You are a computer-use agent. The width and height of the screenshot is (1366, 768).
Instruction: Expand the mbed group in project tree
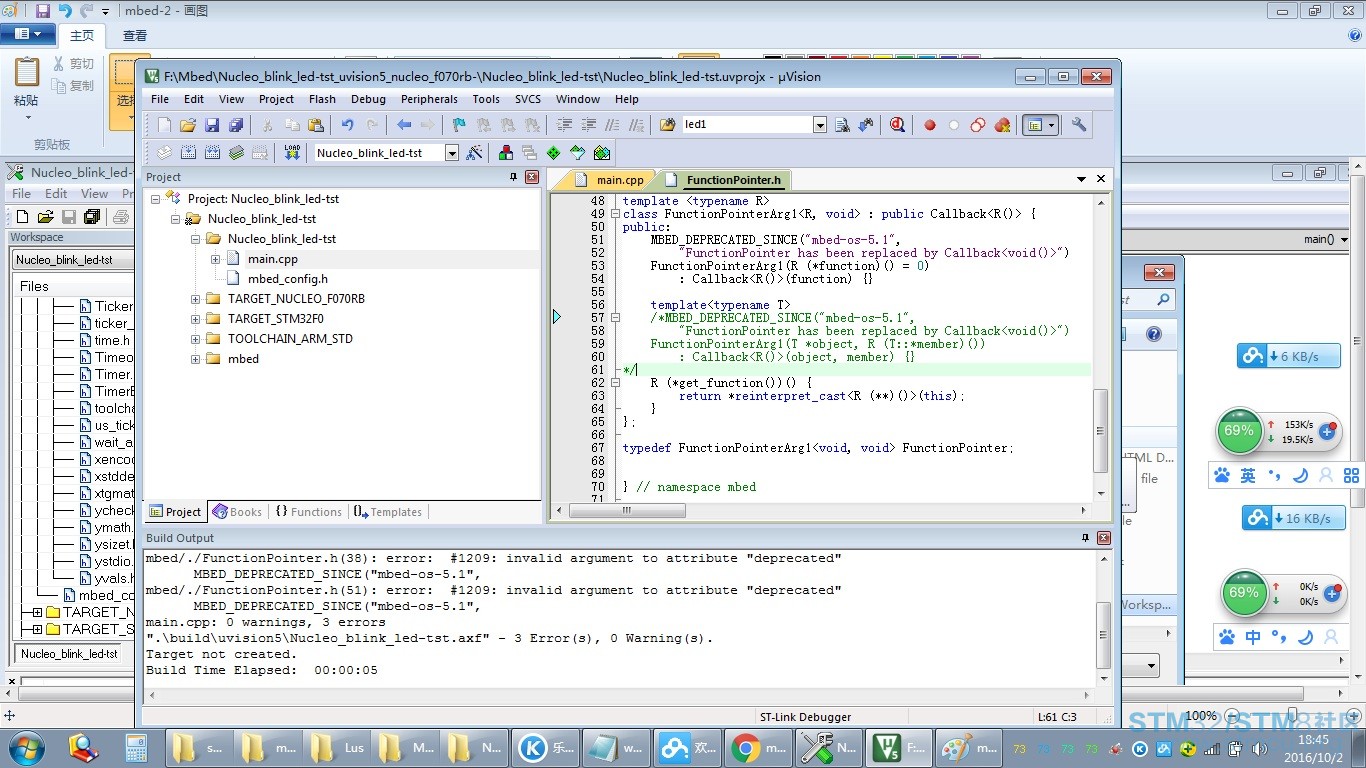[x=196, y=359]
